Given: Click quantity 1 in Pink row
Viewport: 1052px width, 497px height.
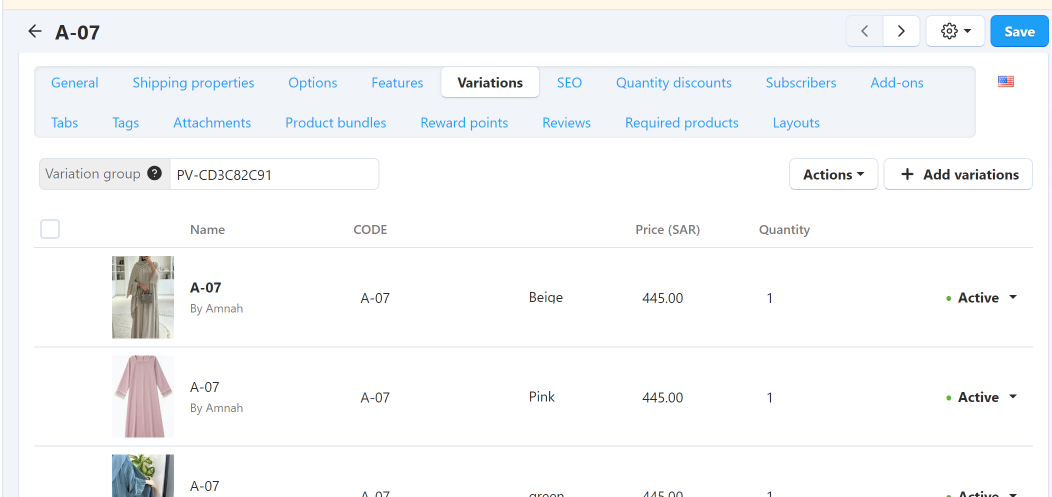Looking at the screenshot, I should pyautogui.click(x=770, y=398).
